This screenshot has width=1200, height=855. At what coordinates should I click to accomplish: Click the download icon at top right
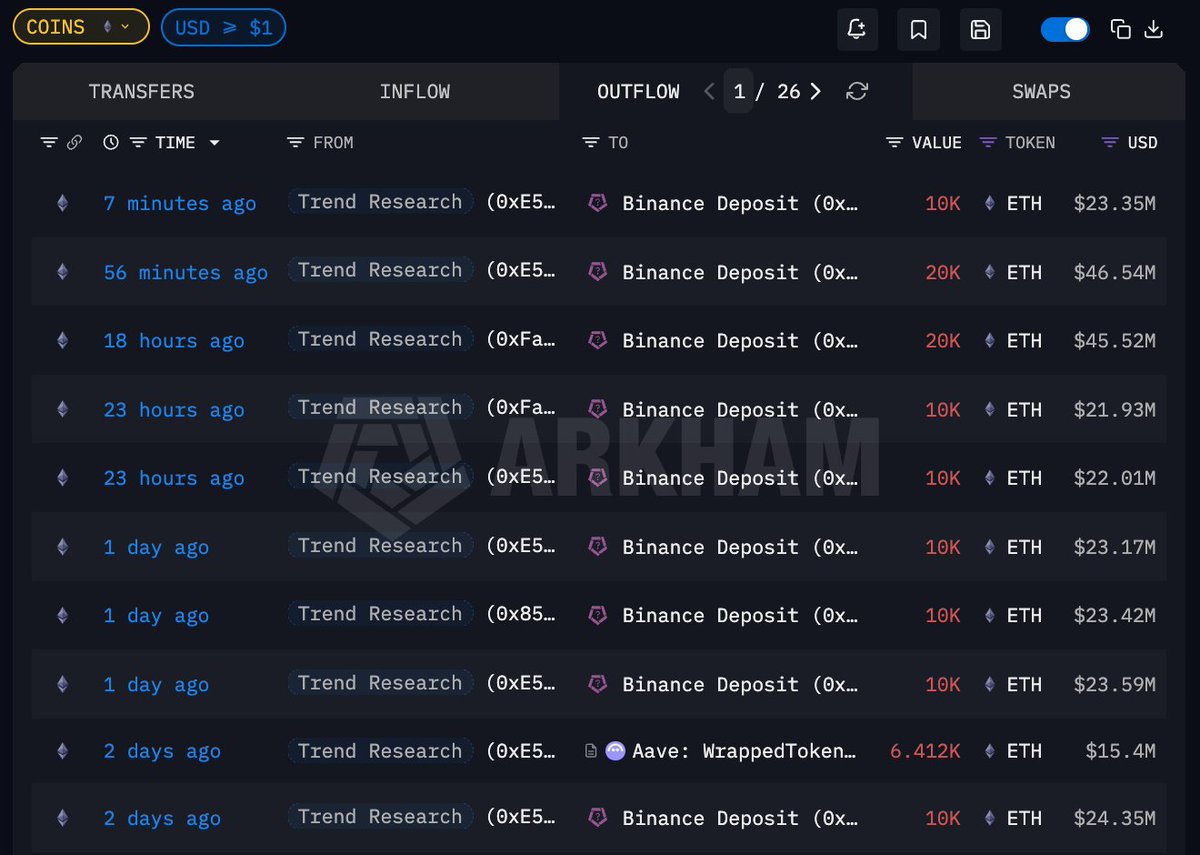pyautogui.click(x=1153, y=29)
